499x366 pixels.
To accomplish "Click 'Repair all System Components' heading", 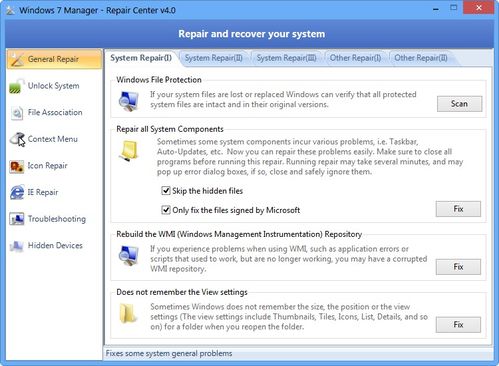I will (170, 129).
